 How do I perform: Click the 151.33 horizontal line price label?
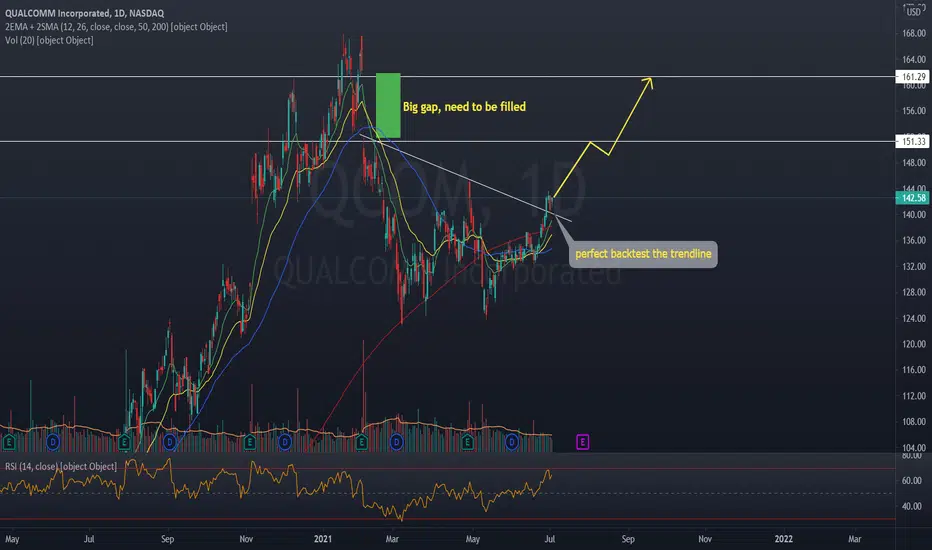pos(913,142)
